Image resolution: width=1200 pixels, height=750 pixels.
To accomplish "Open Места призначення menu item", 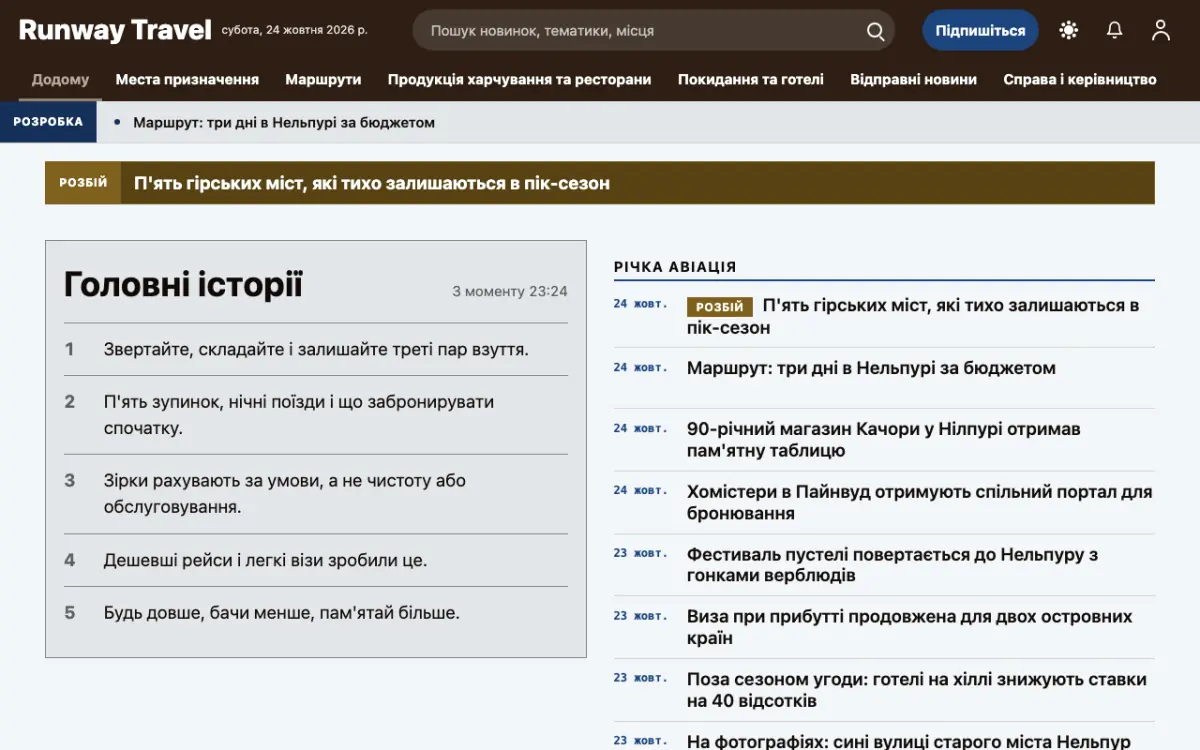I will tap(187, 79).
